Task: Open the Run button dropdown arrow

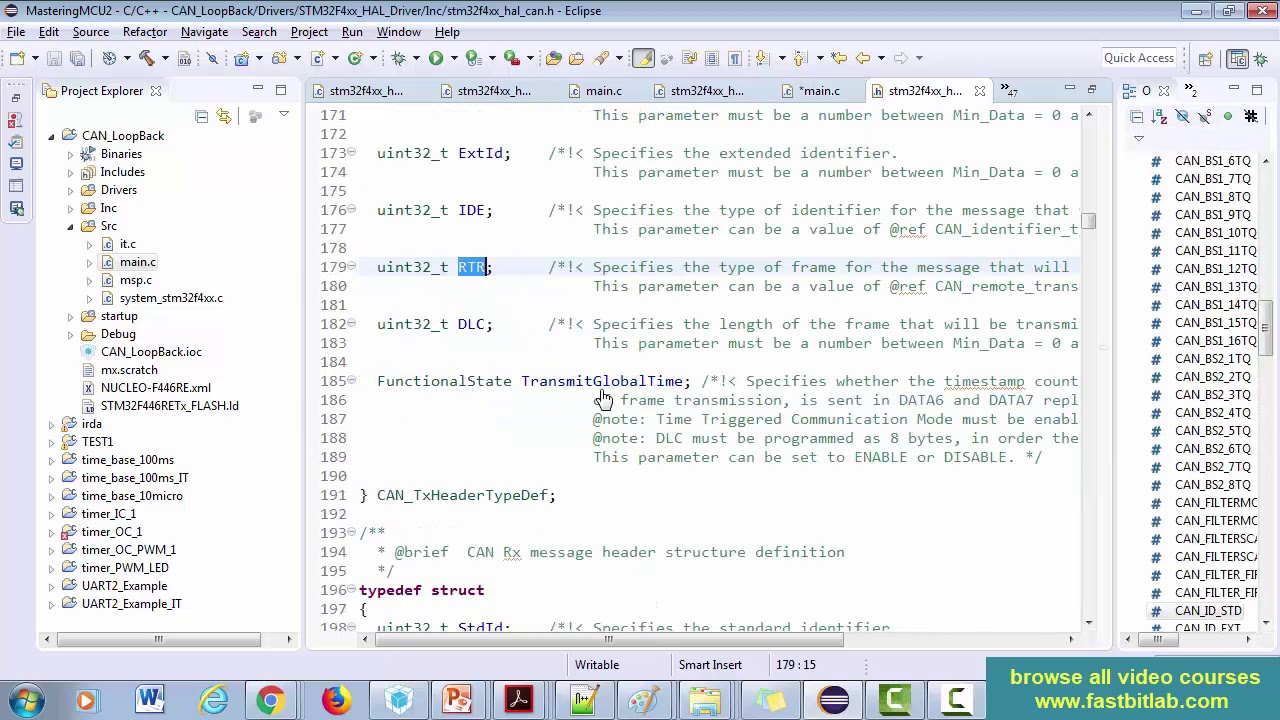Action: [x=453, y=57]
